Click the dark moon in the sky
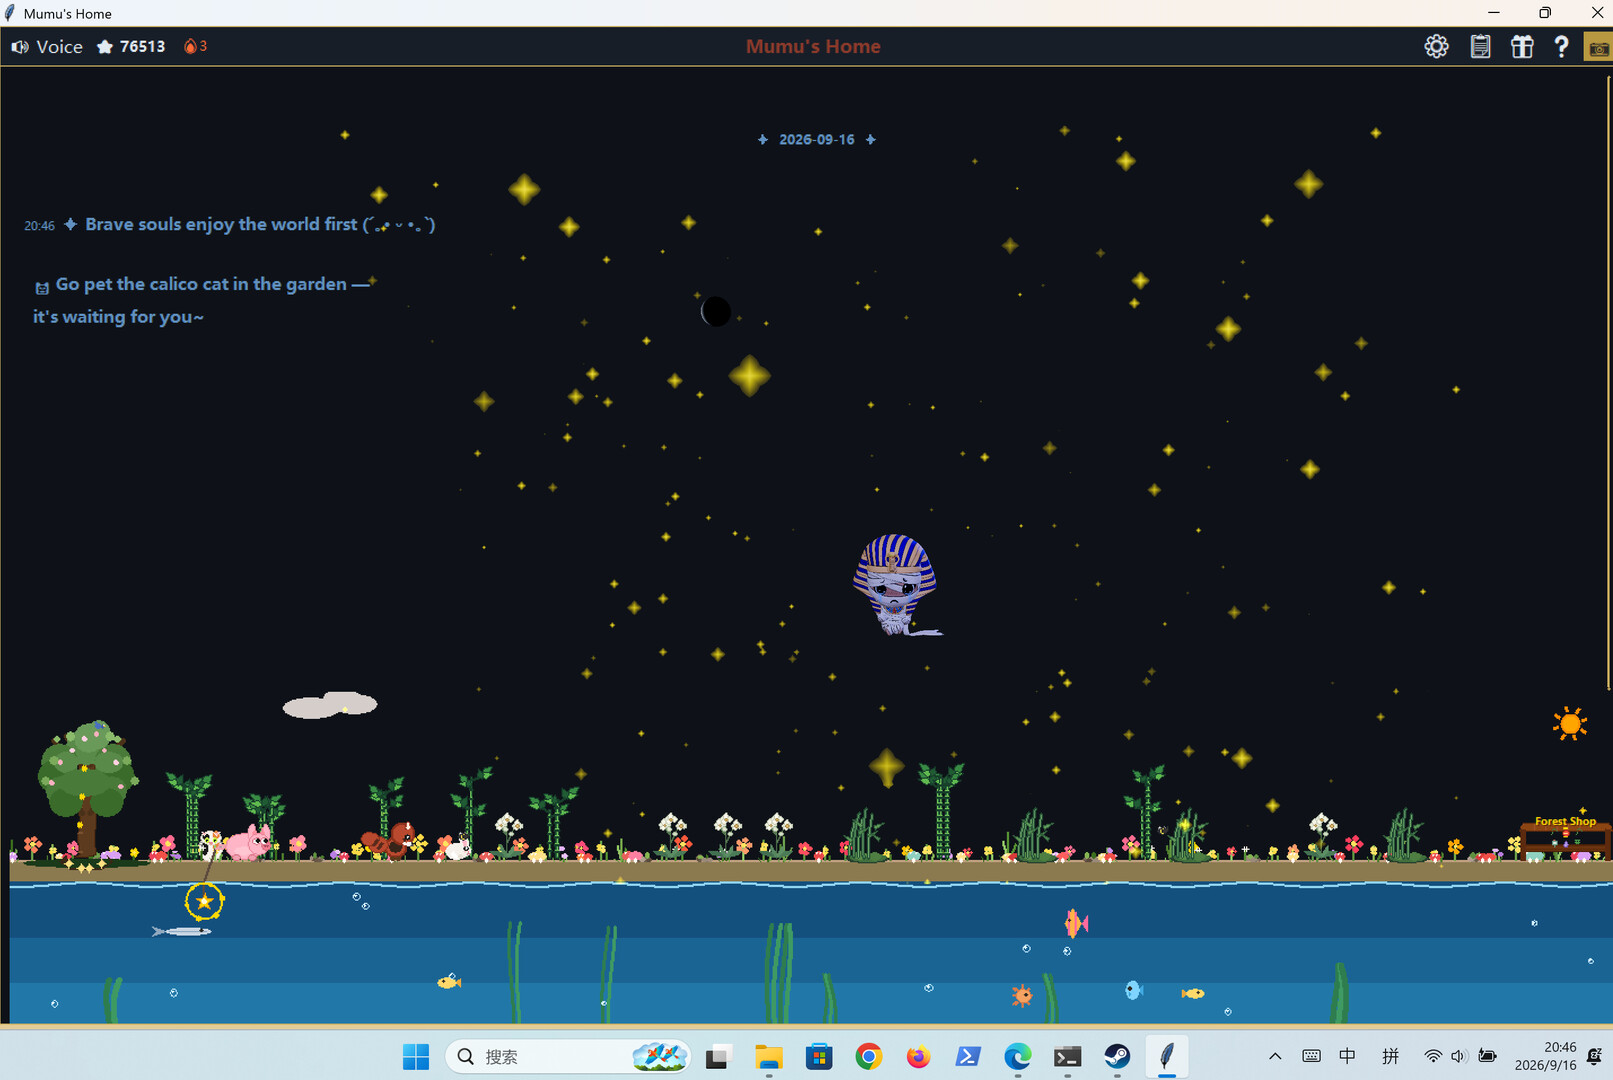The image size is (1613, 1080). (x=716, y=311)
